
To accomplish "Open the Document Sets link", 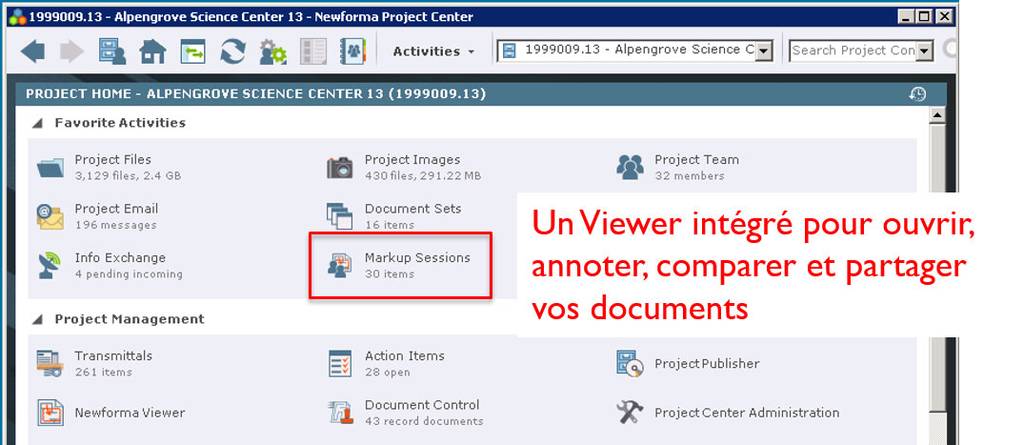I will pyautogui.click(x=413, y=208).
